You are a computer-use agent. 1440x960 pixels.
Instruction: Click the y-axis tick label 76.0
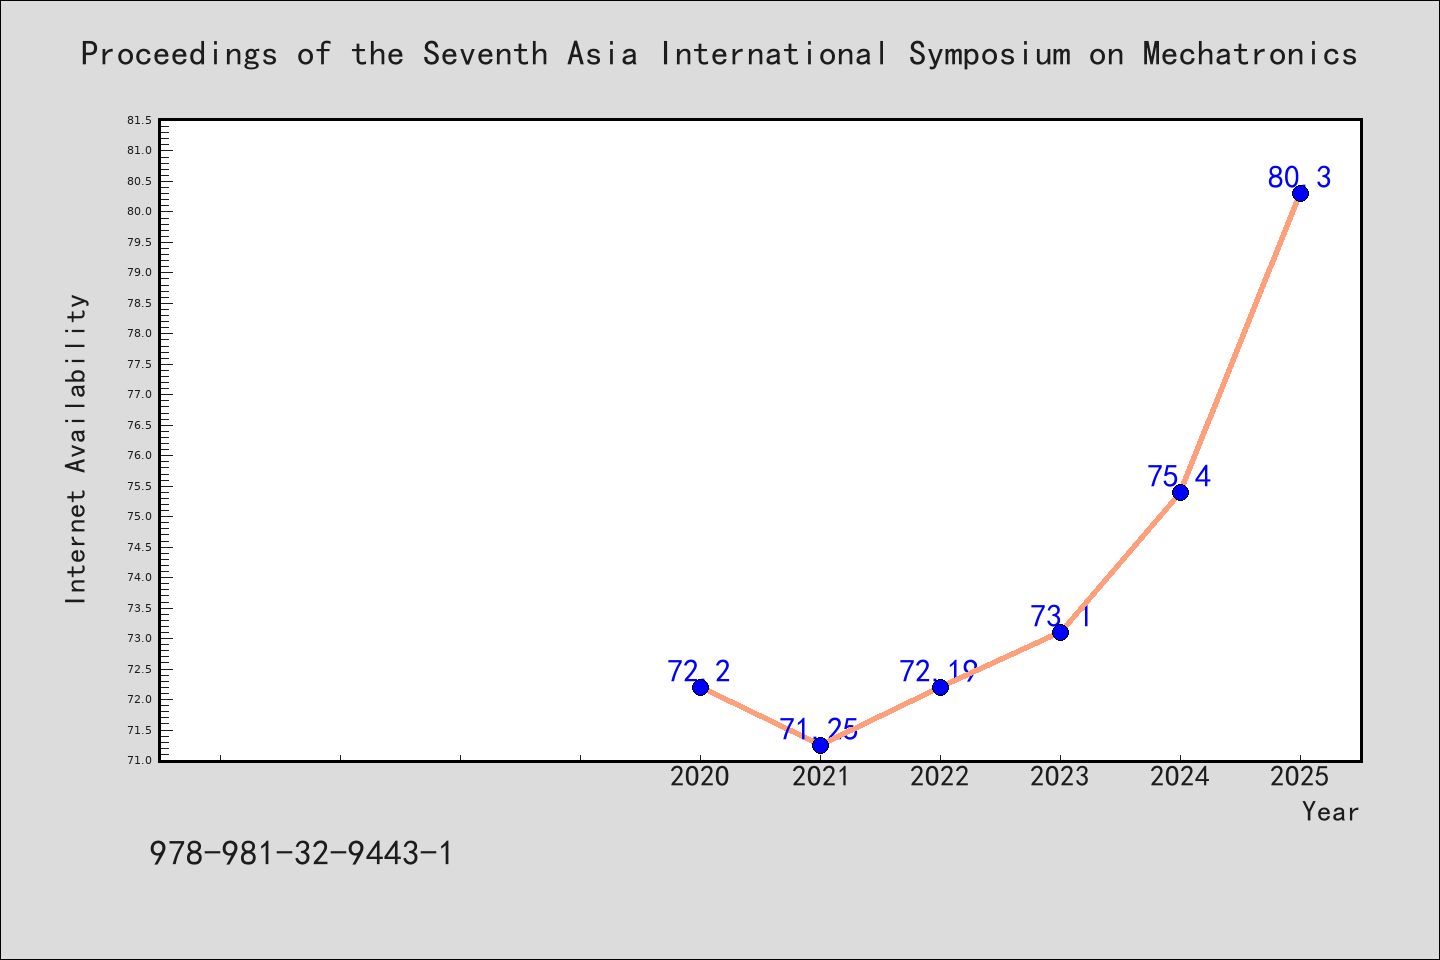pos(139,455)
